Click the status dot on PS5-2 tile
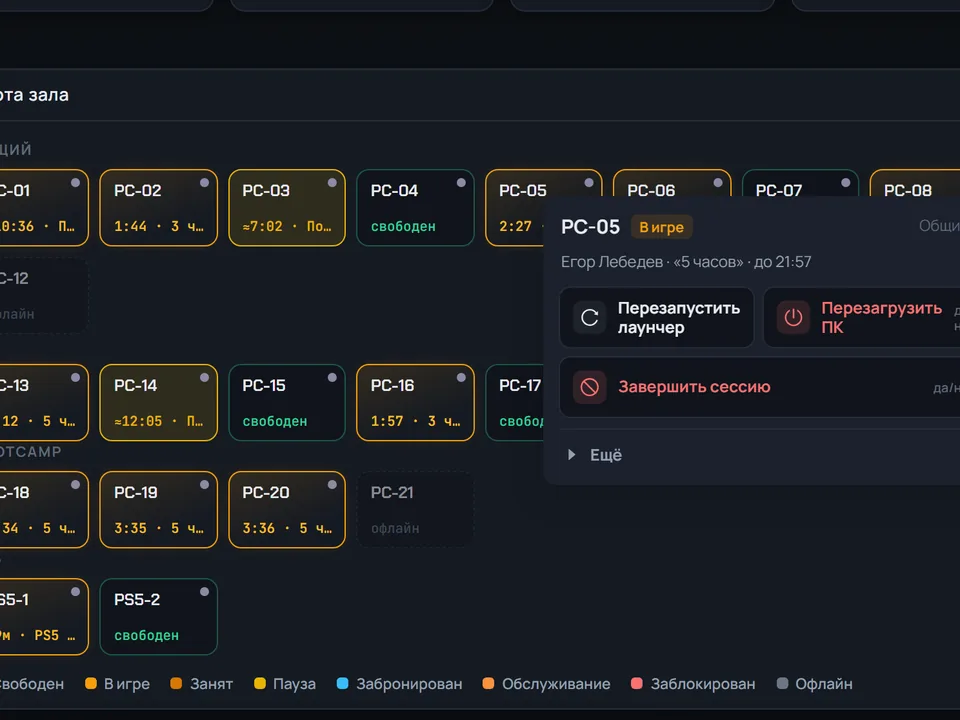Viewport: 960px width, 720px height. click(x=204, y=591)
